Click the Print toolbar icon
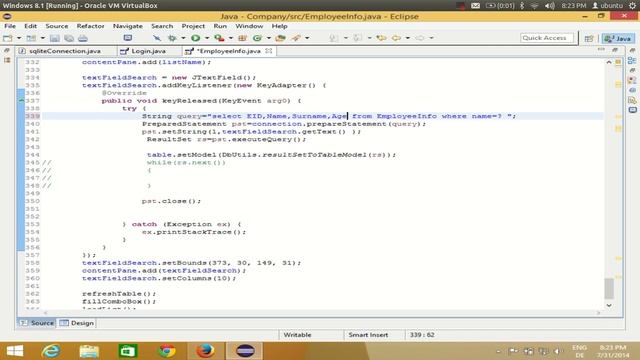The width and height of the screenshot is (640, 360). 83,38
